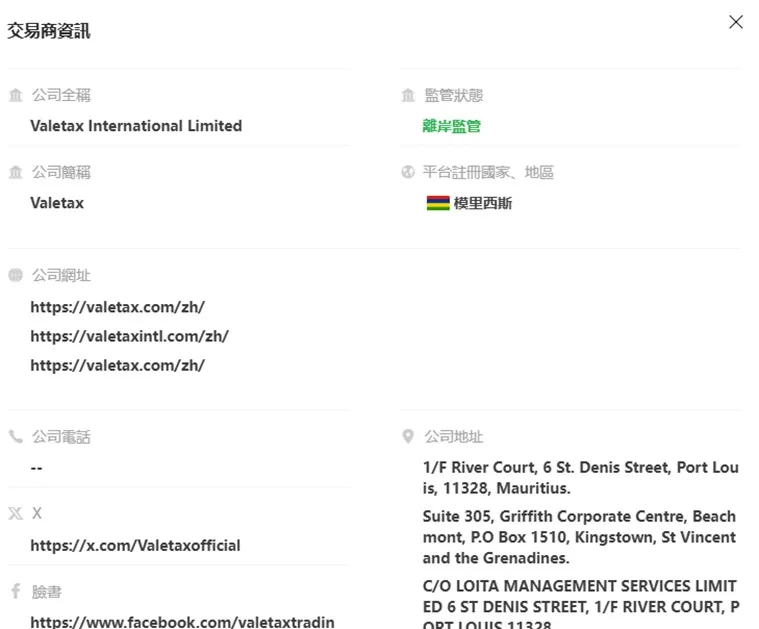This screenshot has height=629, width=759.
Task: Click the -- phone number placeholder
Action: [x=36, y=468]
